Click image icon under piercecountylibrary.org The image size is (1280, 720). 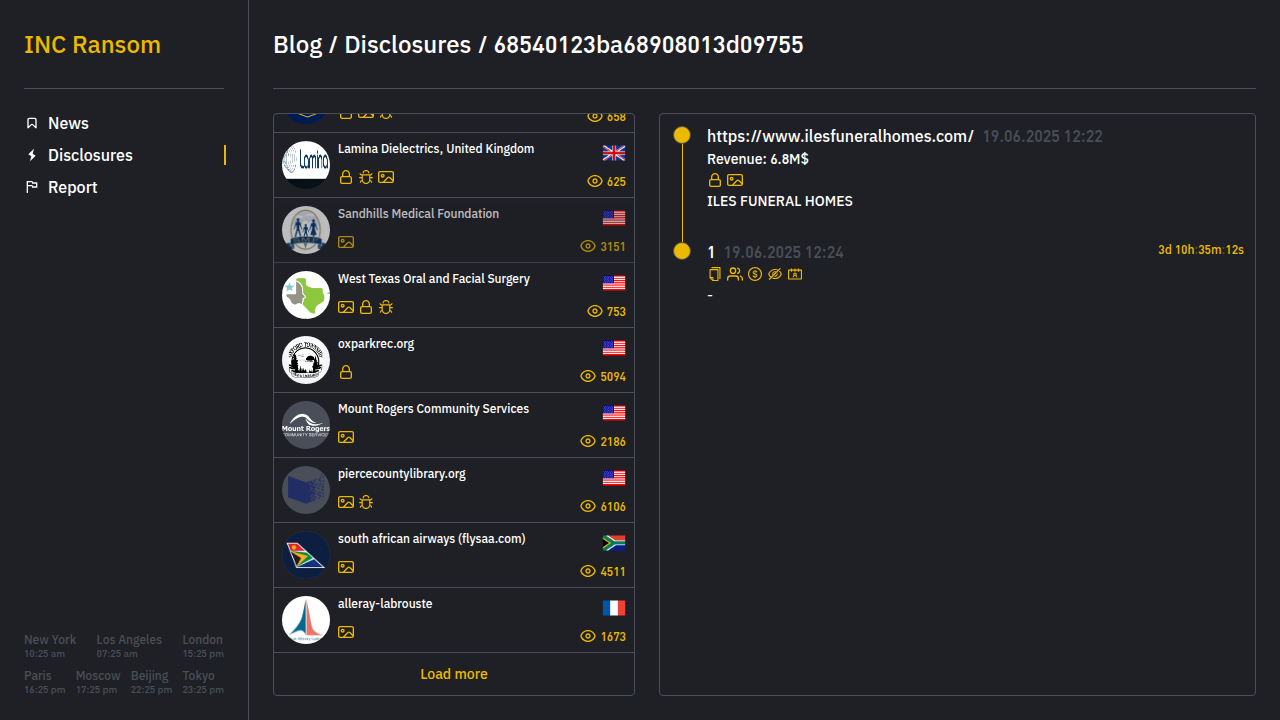tap(346, 502)
